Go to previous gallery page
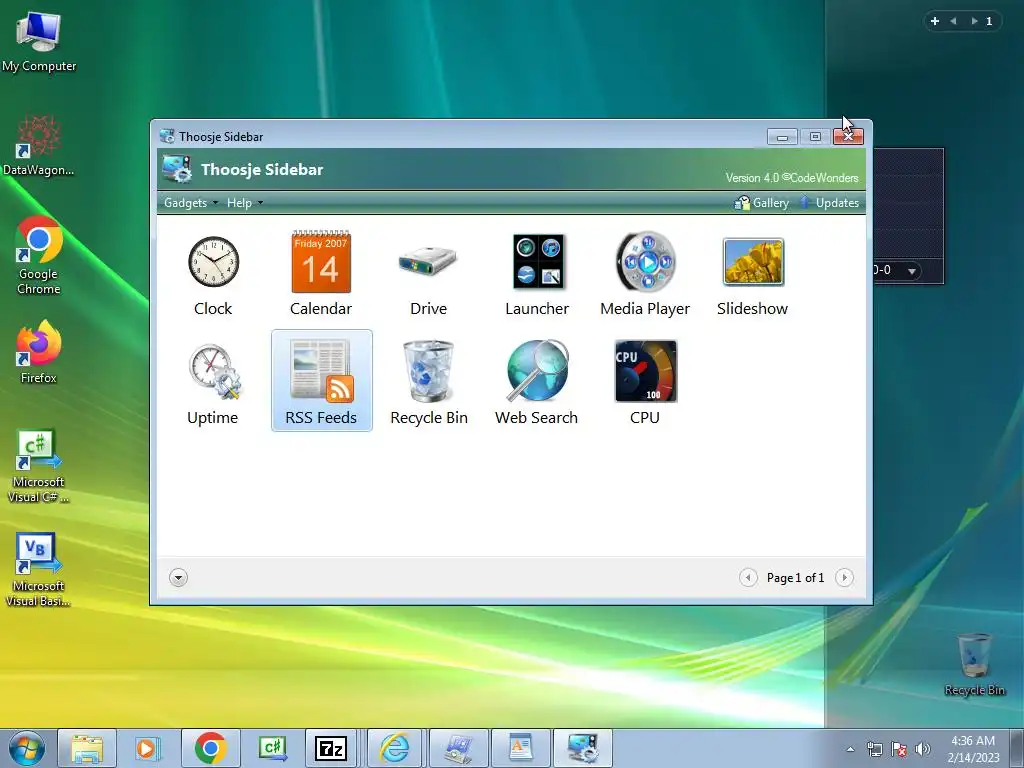The image size is (1024, 768). (x=748, y=577)
